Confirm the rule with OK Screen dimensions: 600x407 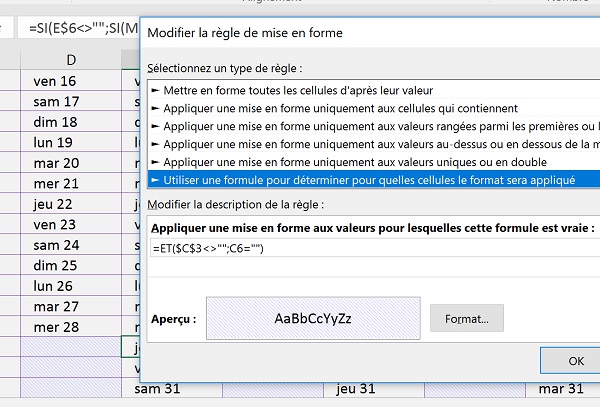572,361
